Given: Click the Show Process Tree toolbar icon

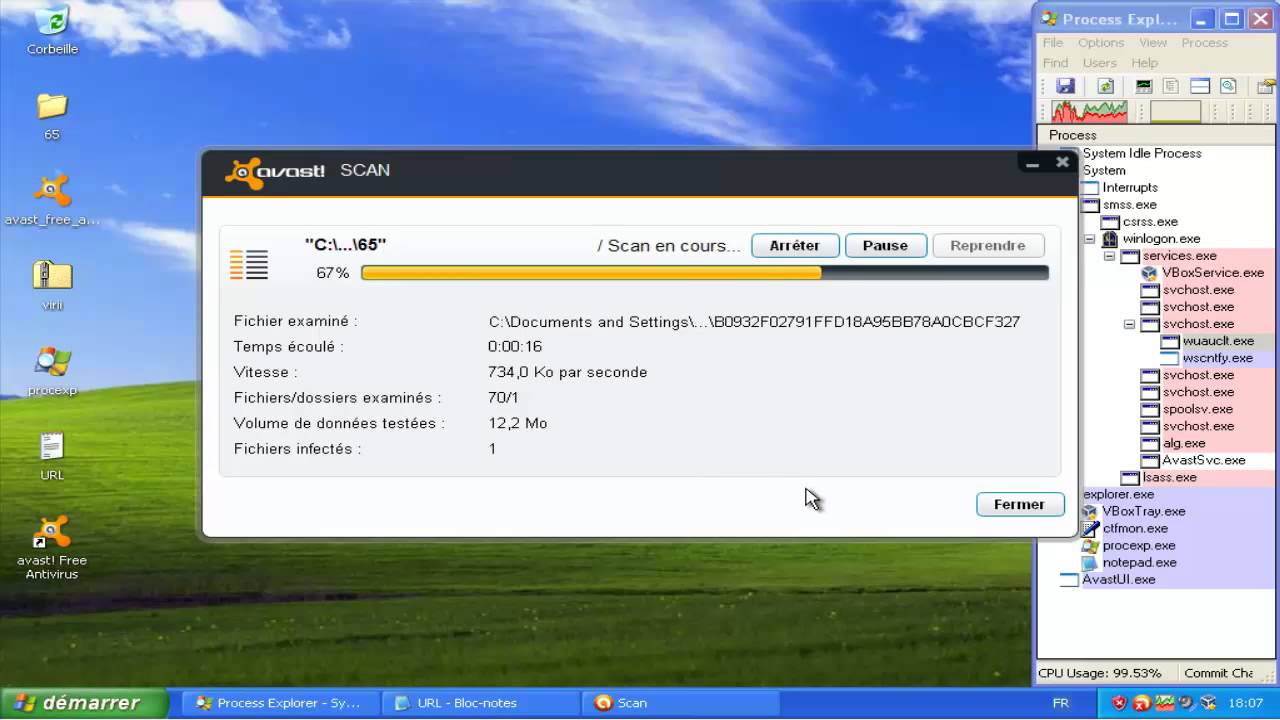Looking at the screenshot, I should pyautogui.click(x=1171, y=87).
